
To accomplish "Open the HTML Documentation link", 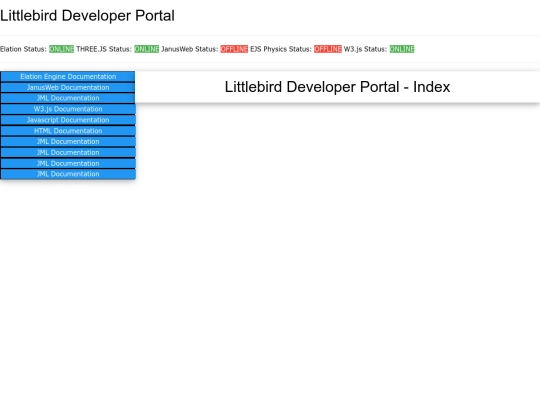I will (68, 131).
